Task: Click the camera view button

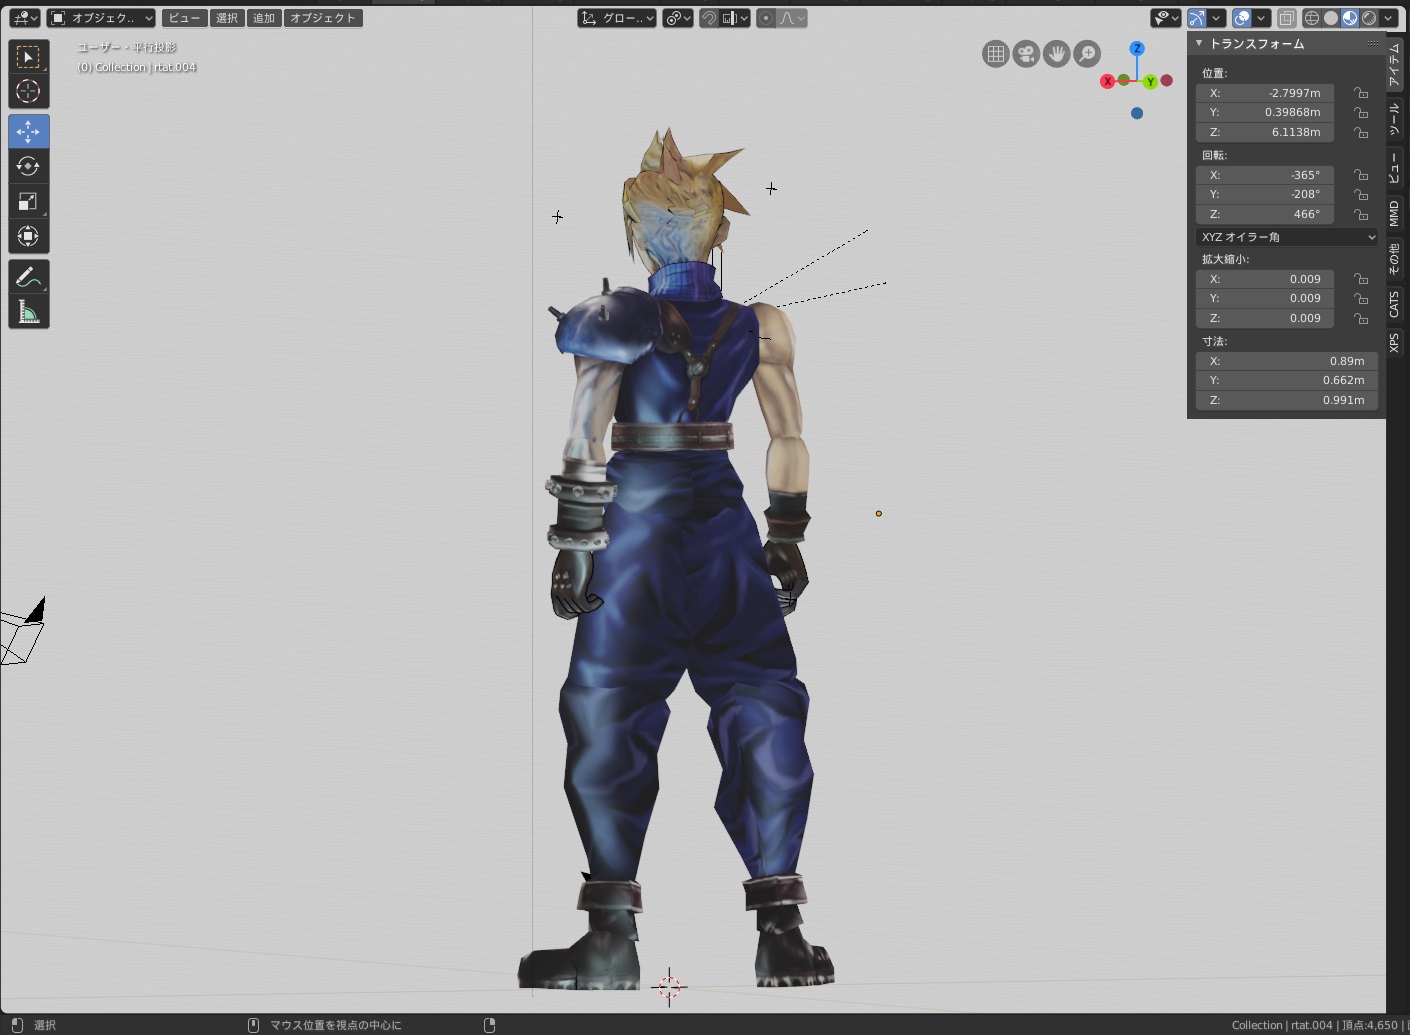Action: point(1026,54)
